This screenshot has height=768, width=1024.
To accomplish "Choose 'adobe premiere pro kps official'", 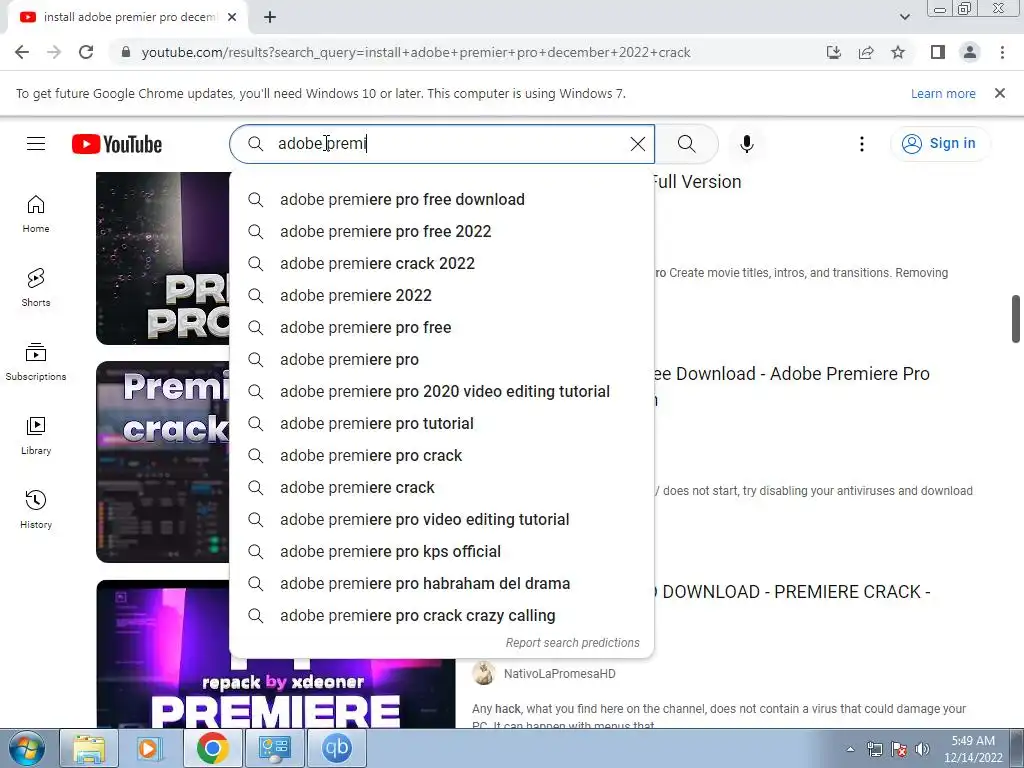I will pyautogui.click(x=441, y=551).
